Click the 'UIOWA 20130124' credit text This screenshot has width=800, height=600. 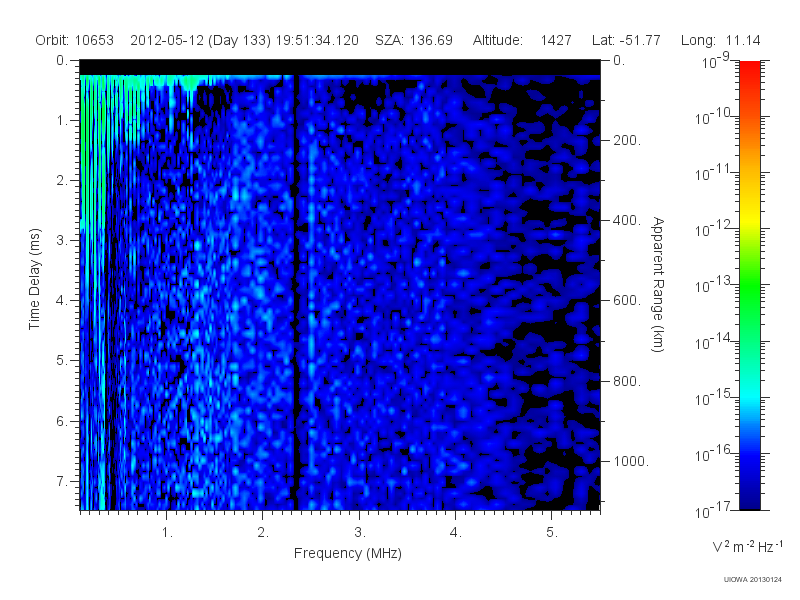(753, 579)
